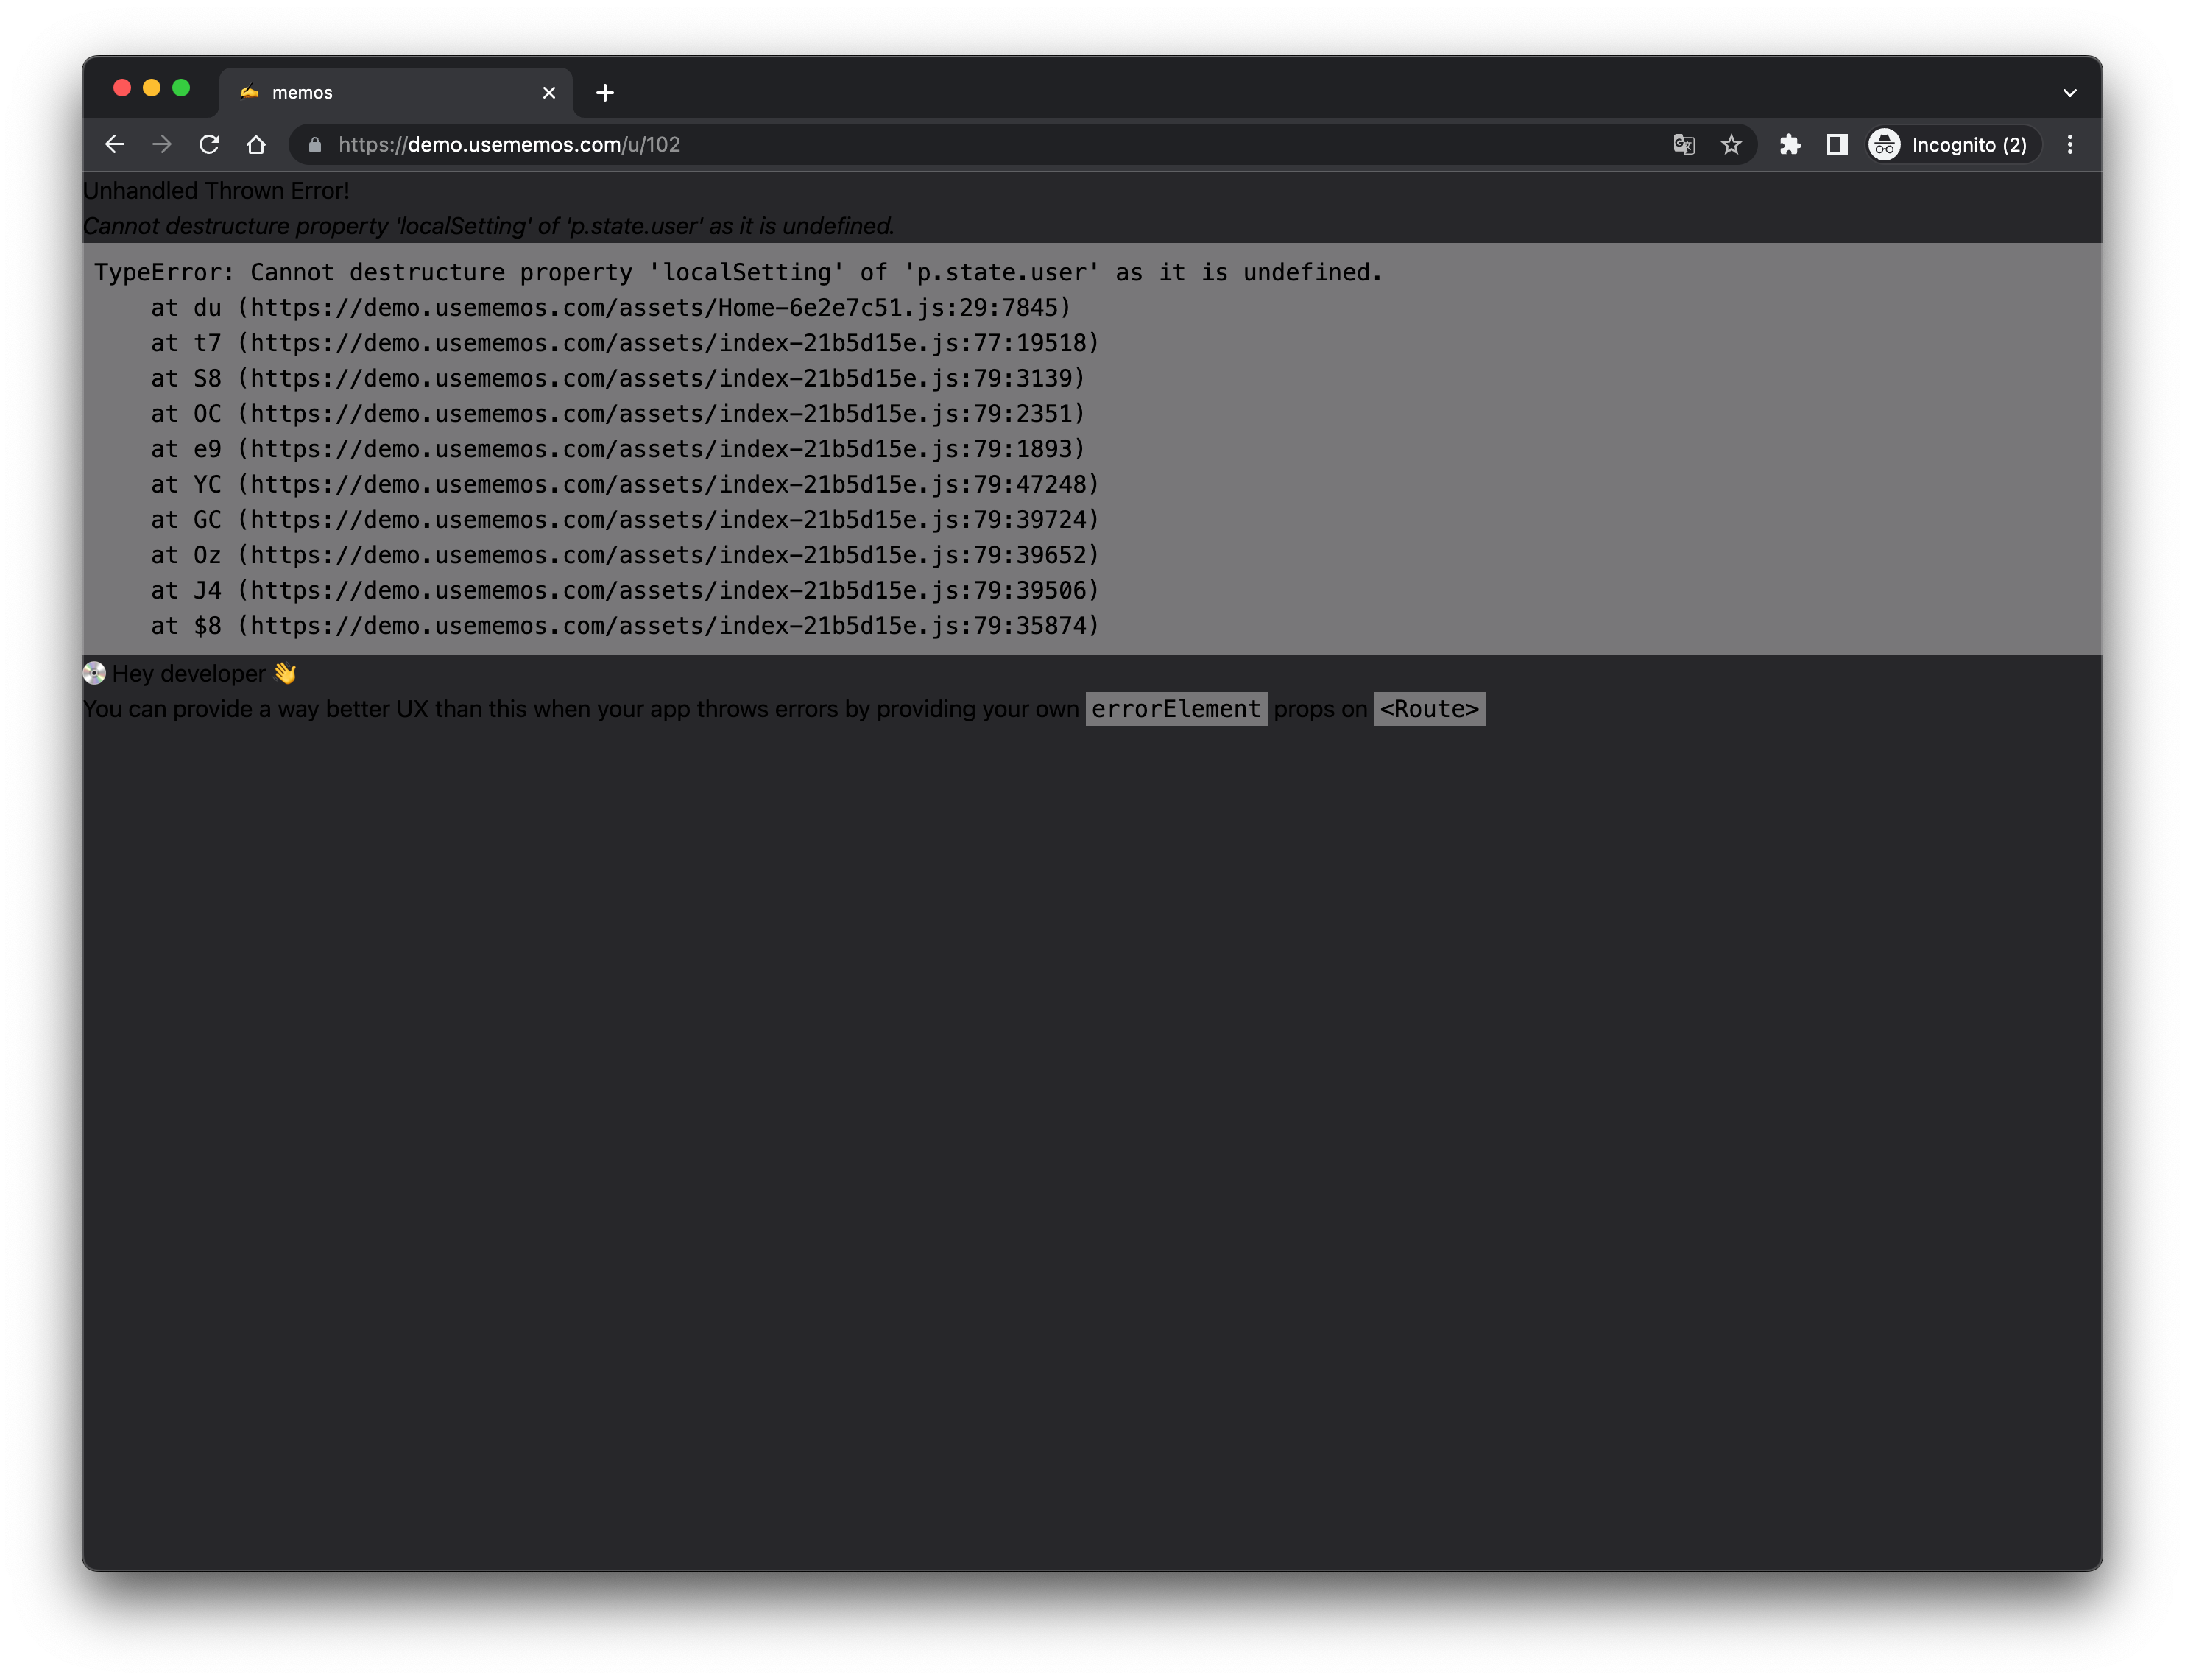Open the side panel
The height and width of the screenshot is (1680, 2185).
[x=1837, y=144]
